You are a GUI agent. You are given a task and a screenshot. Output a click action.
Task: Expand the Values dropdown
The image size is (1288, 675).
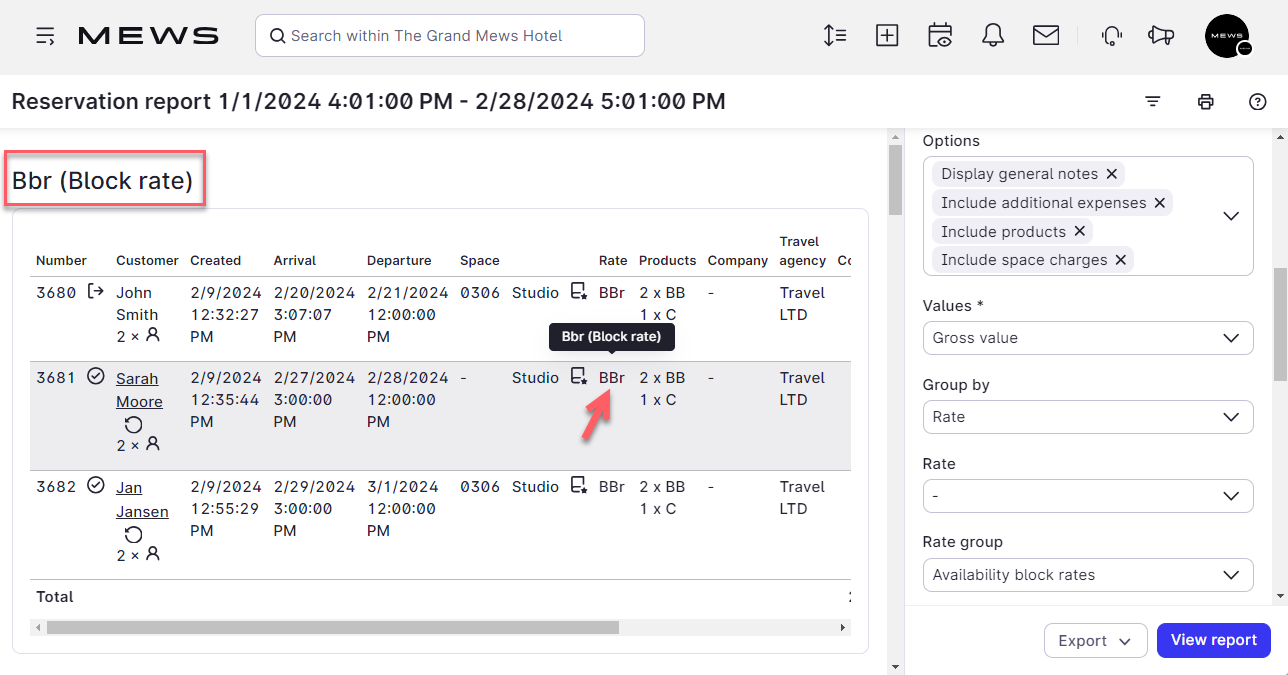[1087, 338]
